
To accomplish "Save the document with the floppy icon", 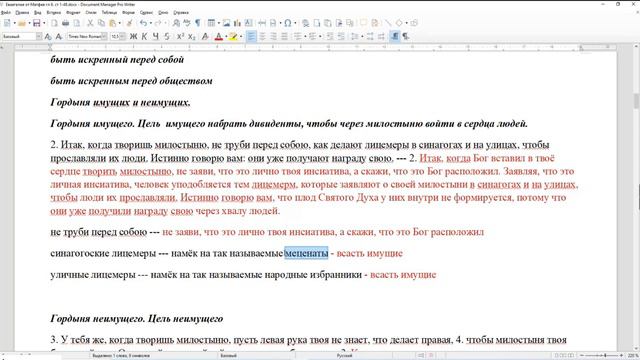I will [x=37, y=23].
